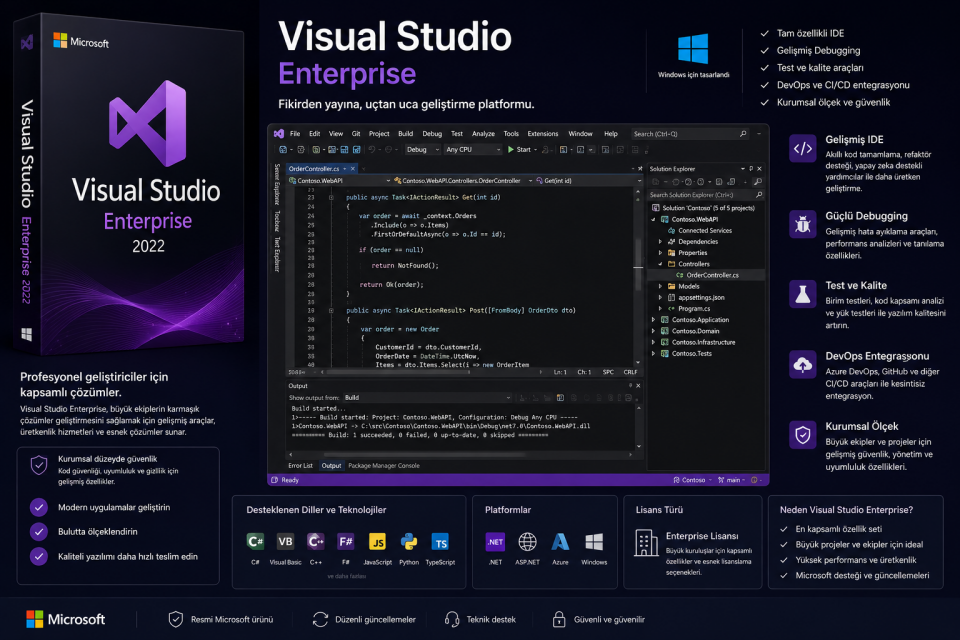Expand the Contoso.Domain project node

click(653, 331)
